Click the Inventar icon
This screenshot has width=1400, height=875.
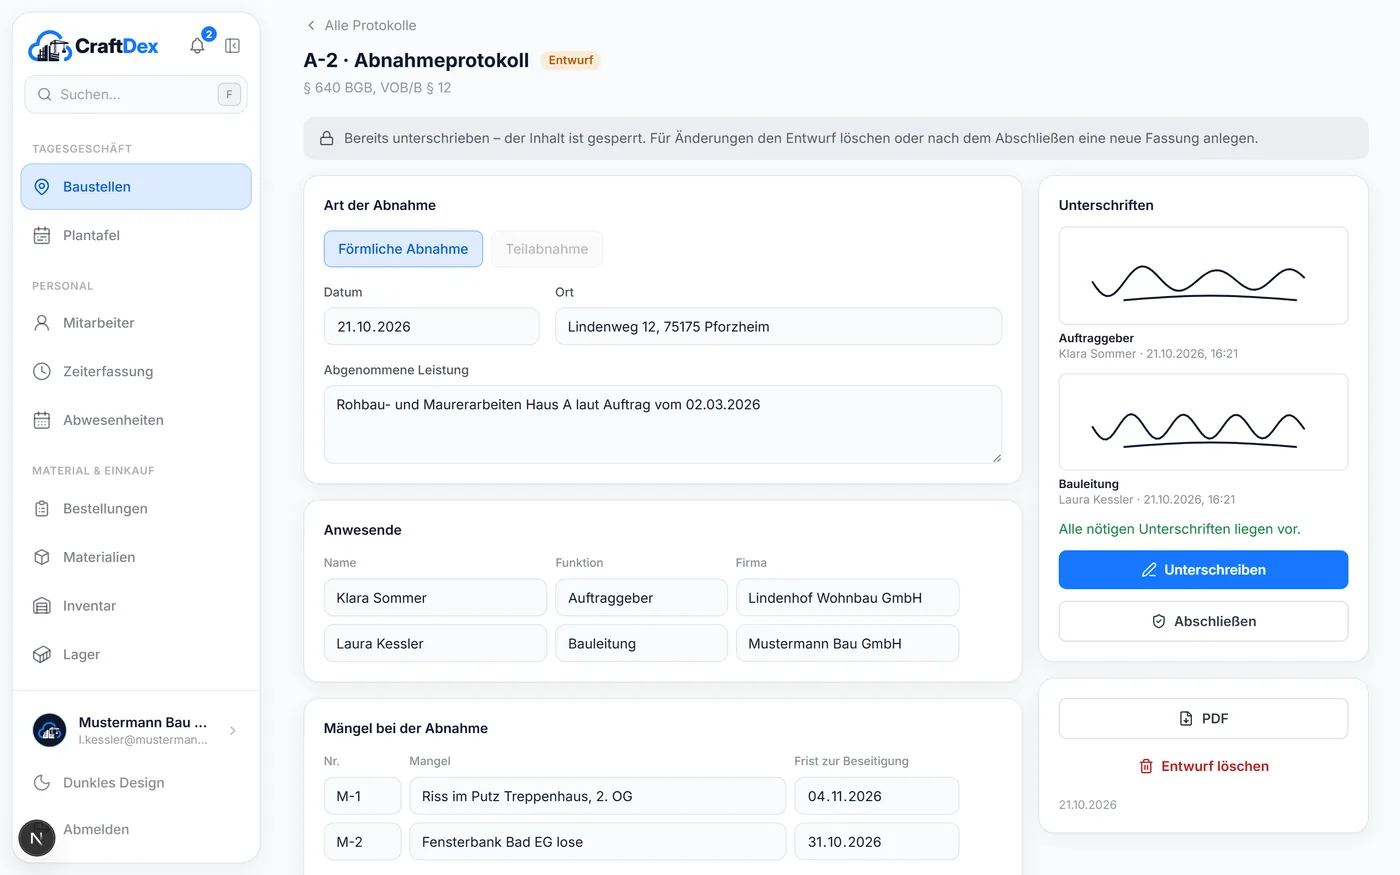[42, 606]
